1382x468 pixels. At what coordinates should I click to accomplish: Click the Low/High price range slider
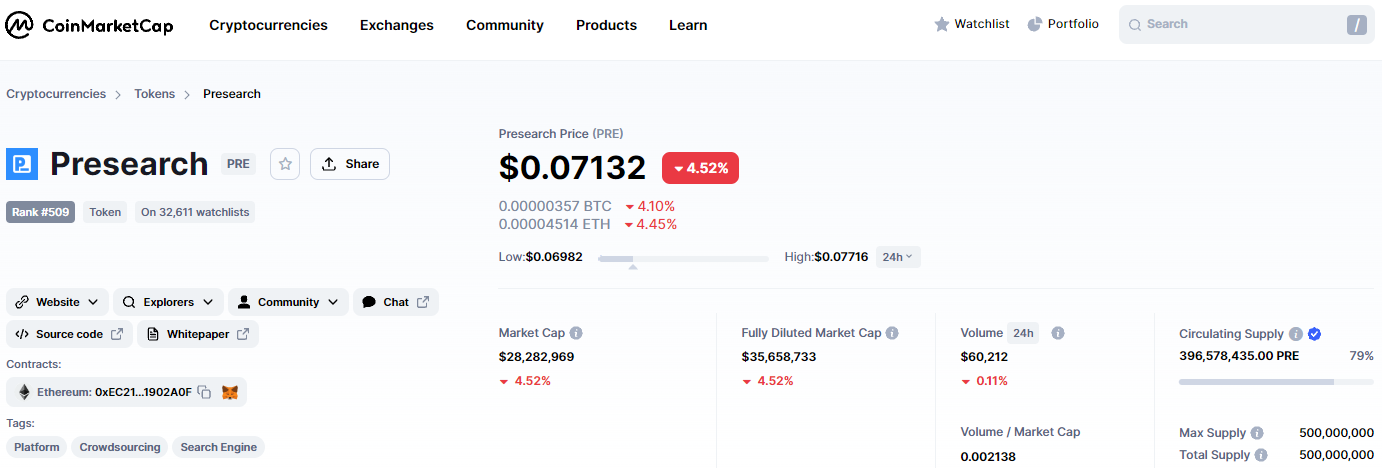683,258
